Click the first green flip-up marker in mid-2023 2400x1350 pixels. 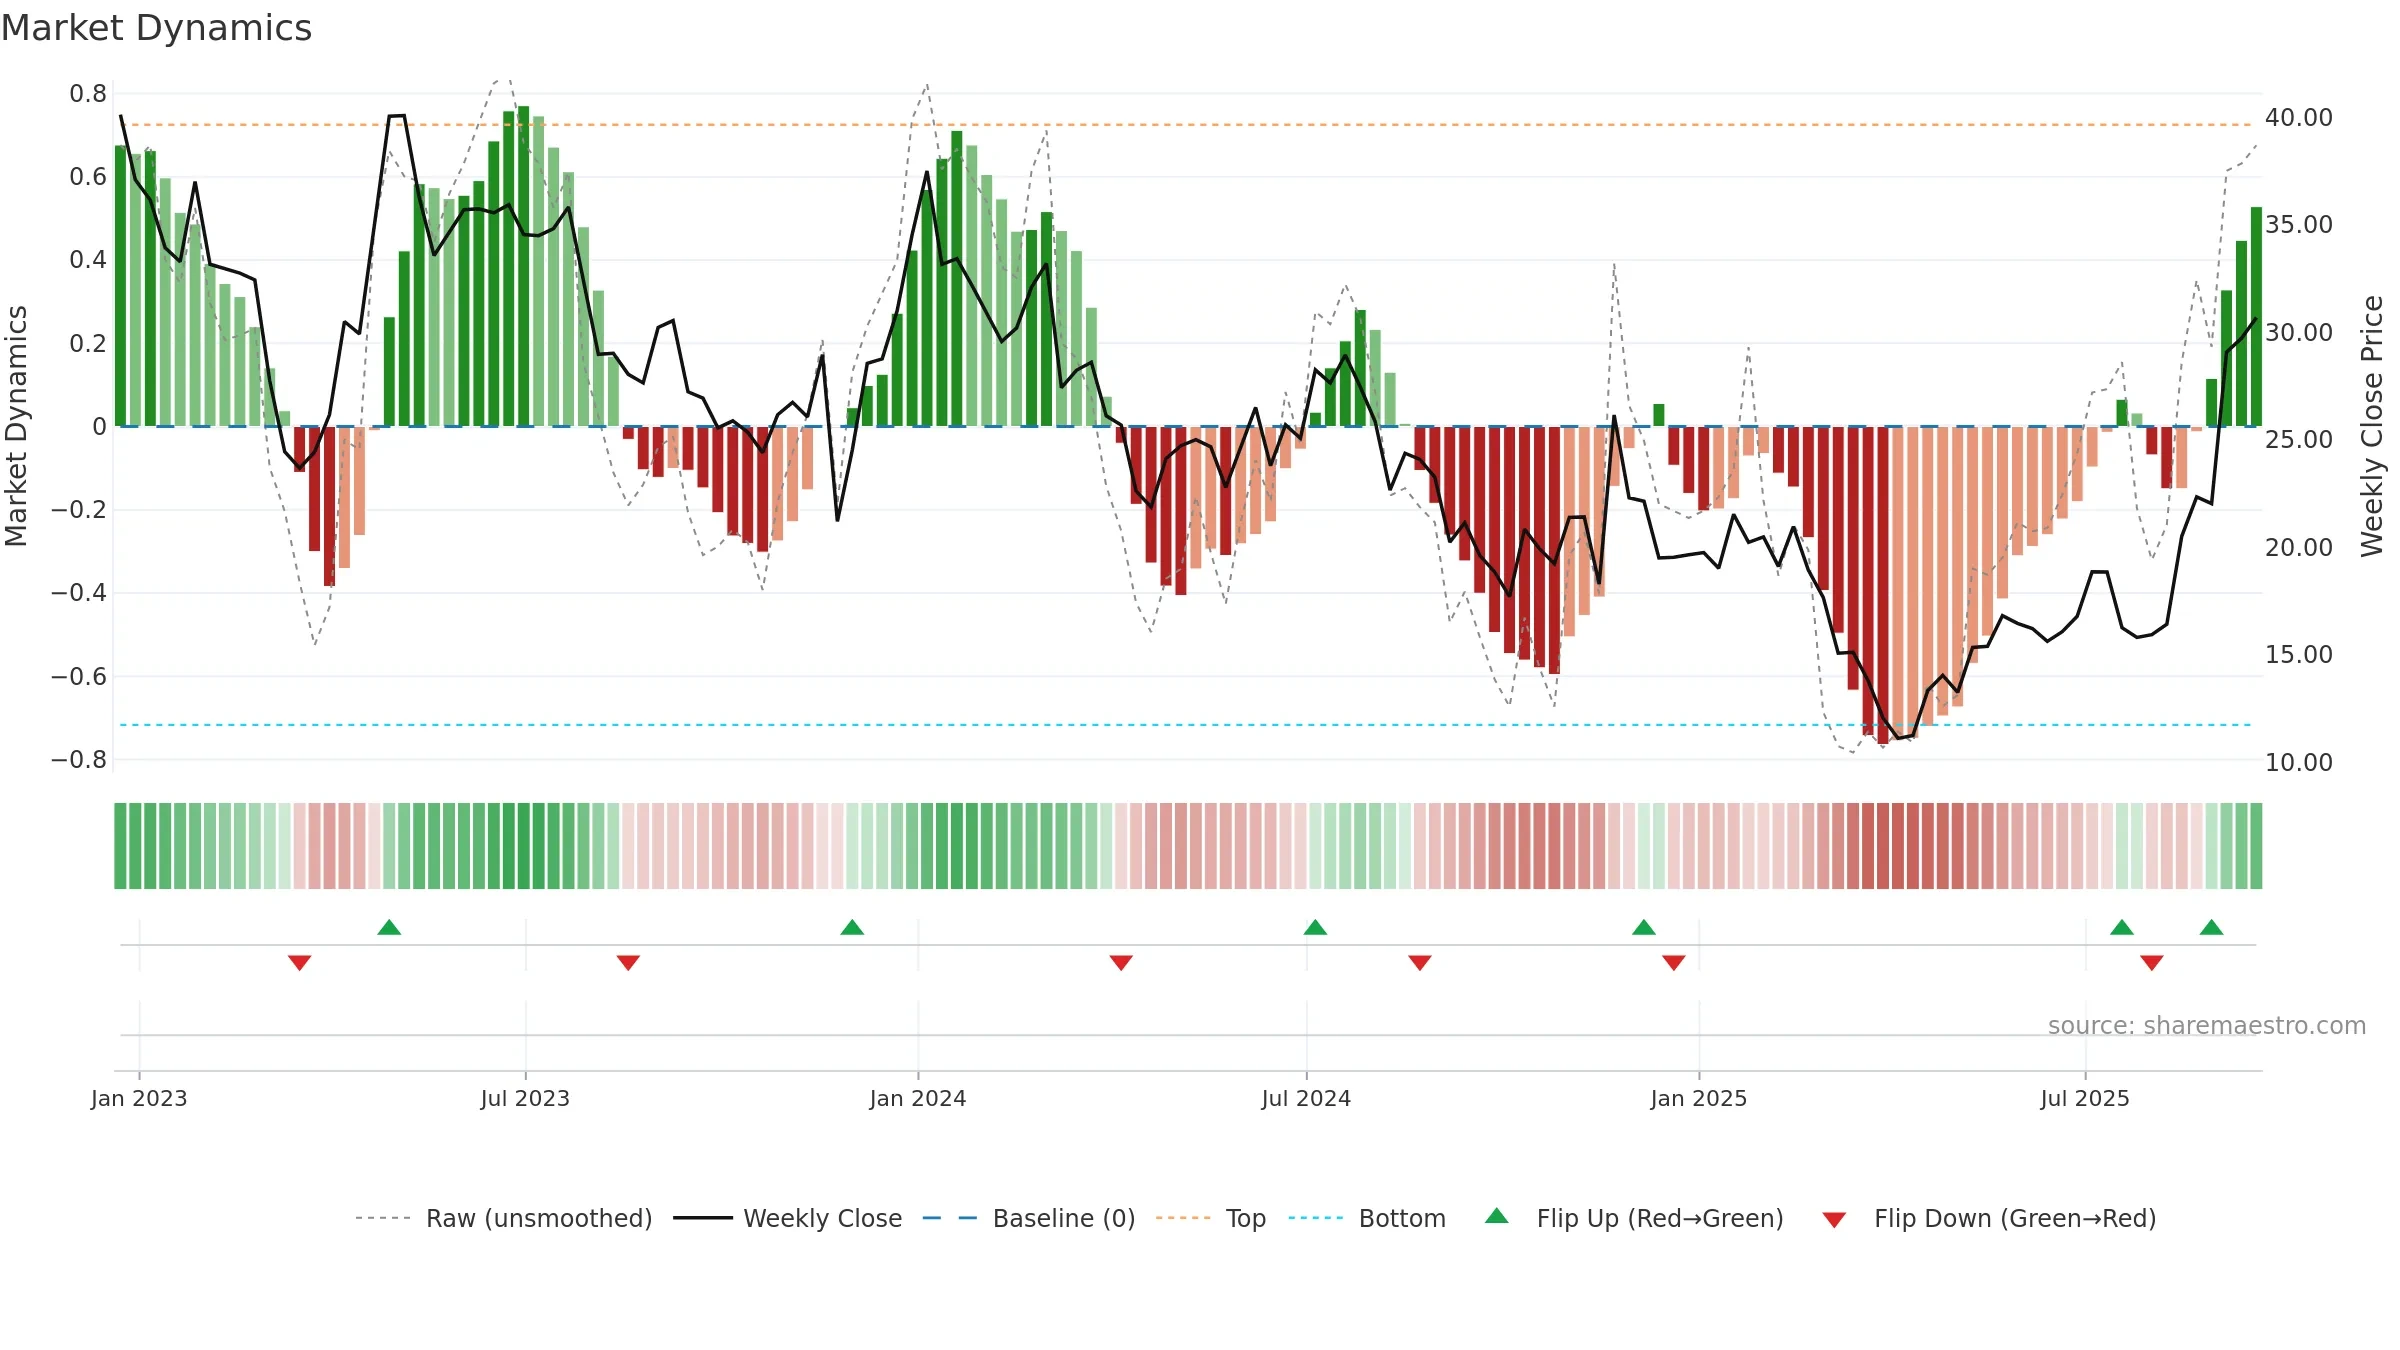[389, 927]
